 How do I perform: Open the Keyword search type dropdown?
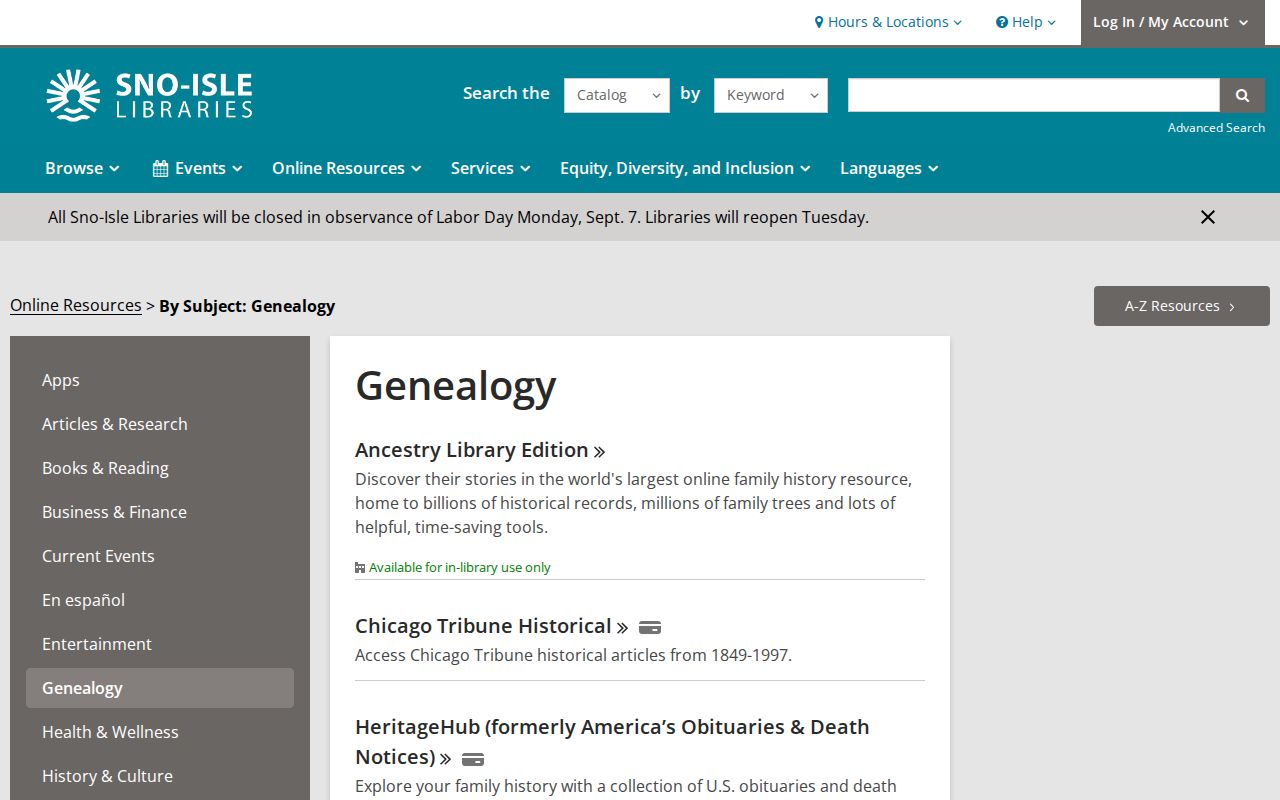click(771, 95)
